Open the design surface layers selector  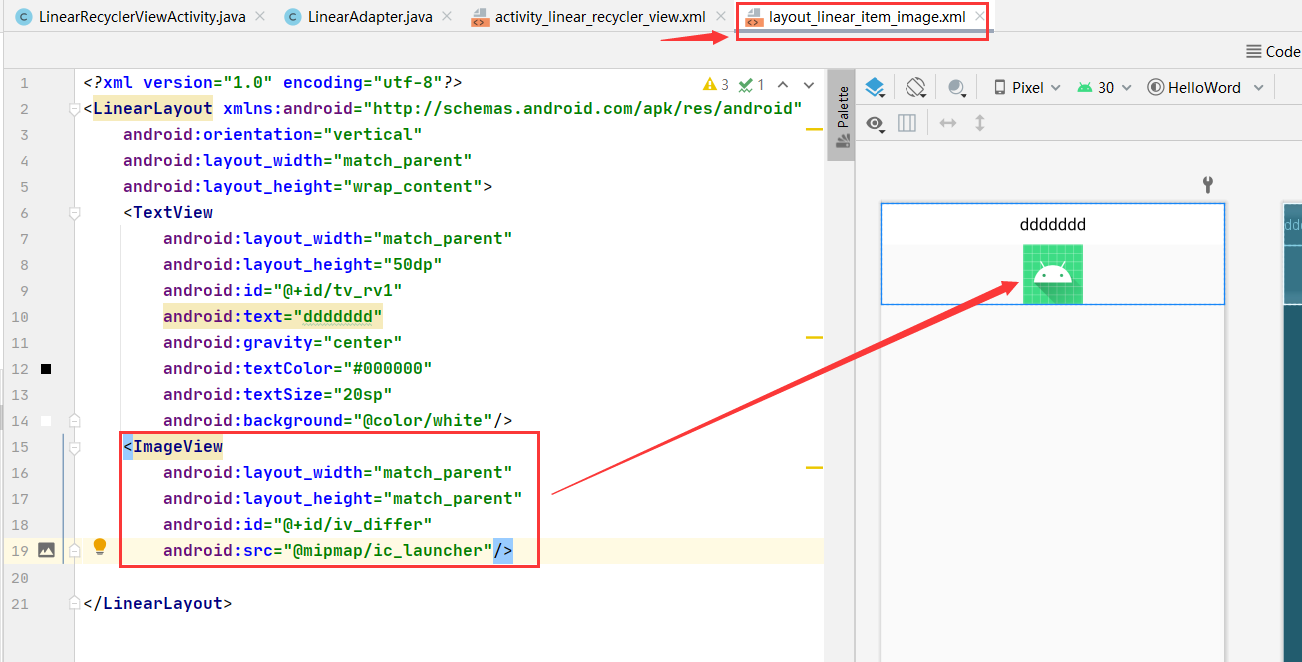tap(875, 88)
